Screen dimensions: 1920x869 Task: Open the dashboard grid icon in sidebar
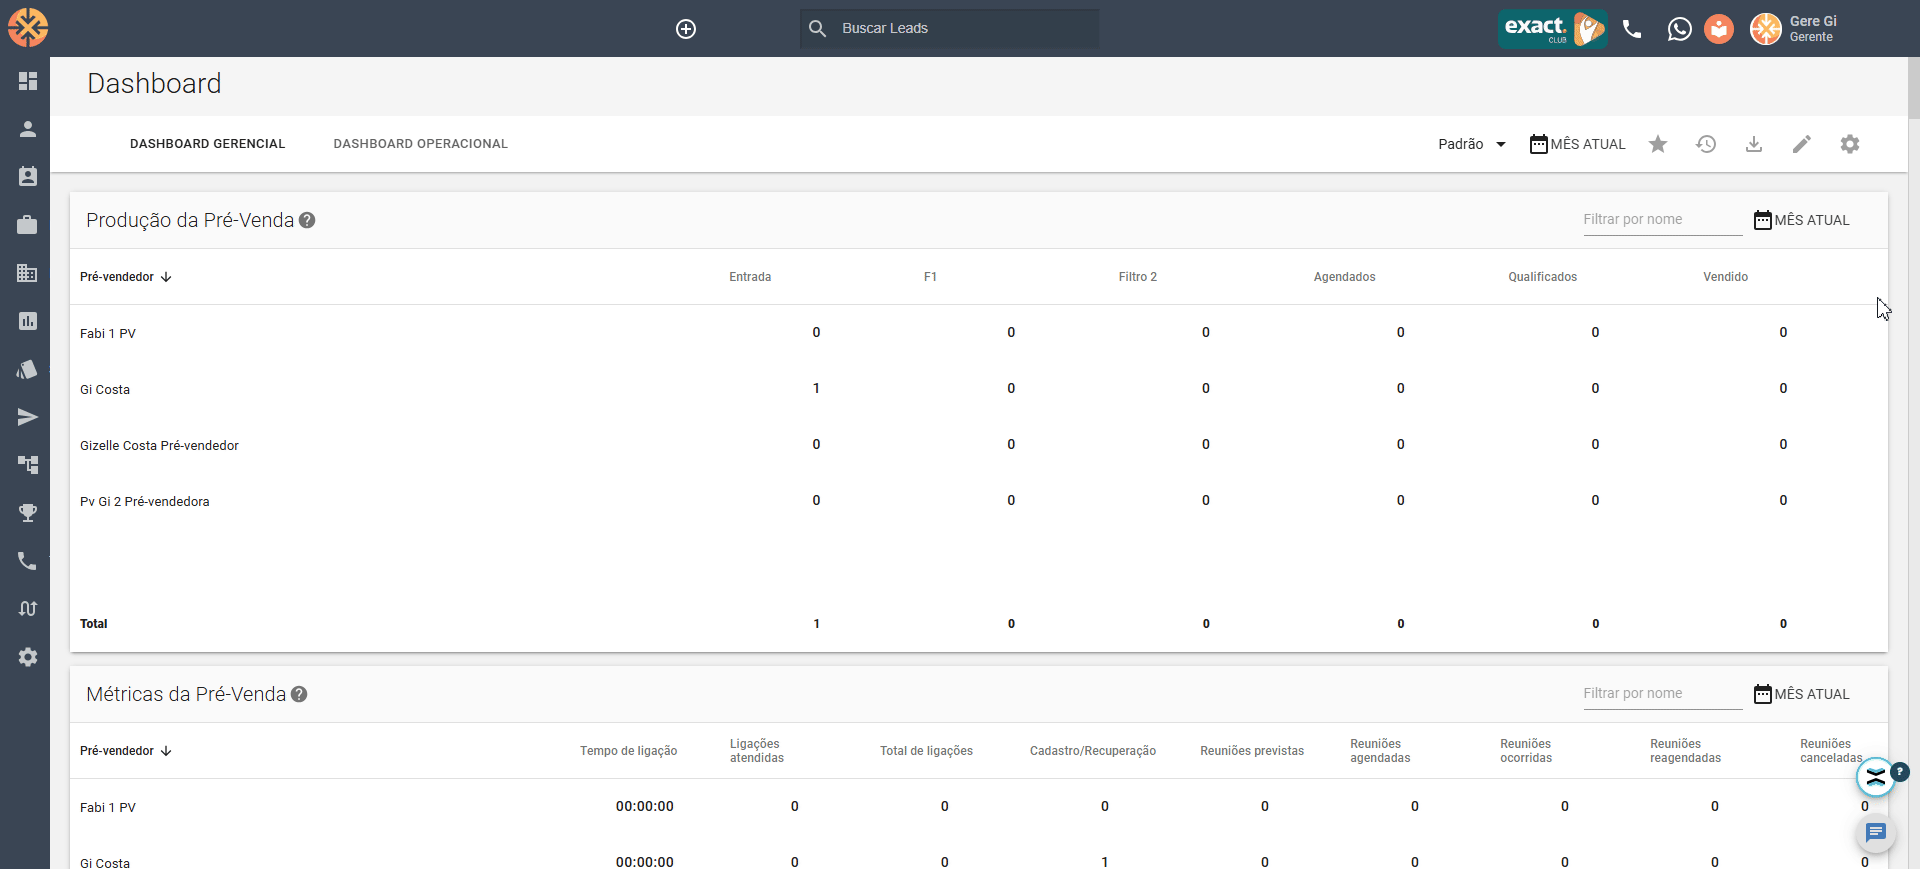tap(28, 81)
